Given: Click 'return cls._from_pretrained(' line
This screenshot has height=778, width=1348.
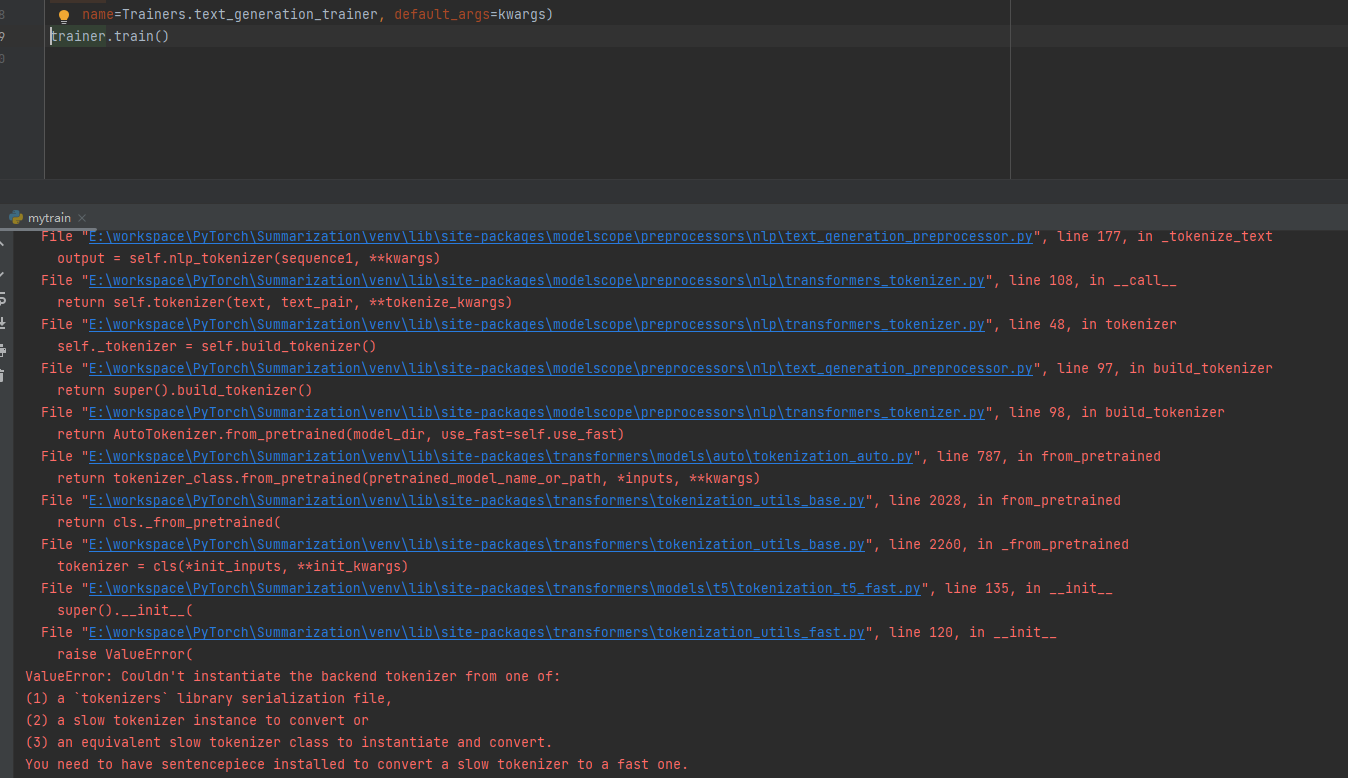Looking at the screenshot, I should [170, 523].
